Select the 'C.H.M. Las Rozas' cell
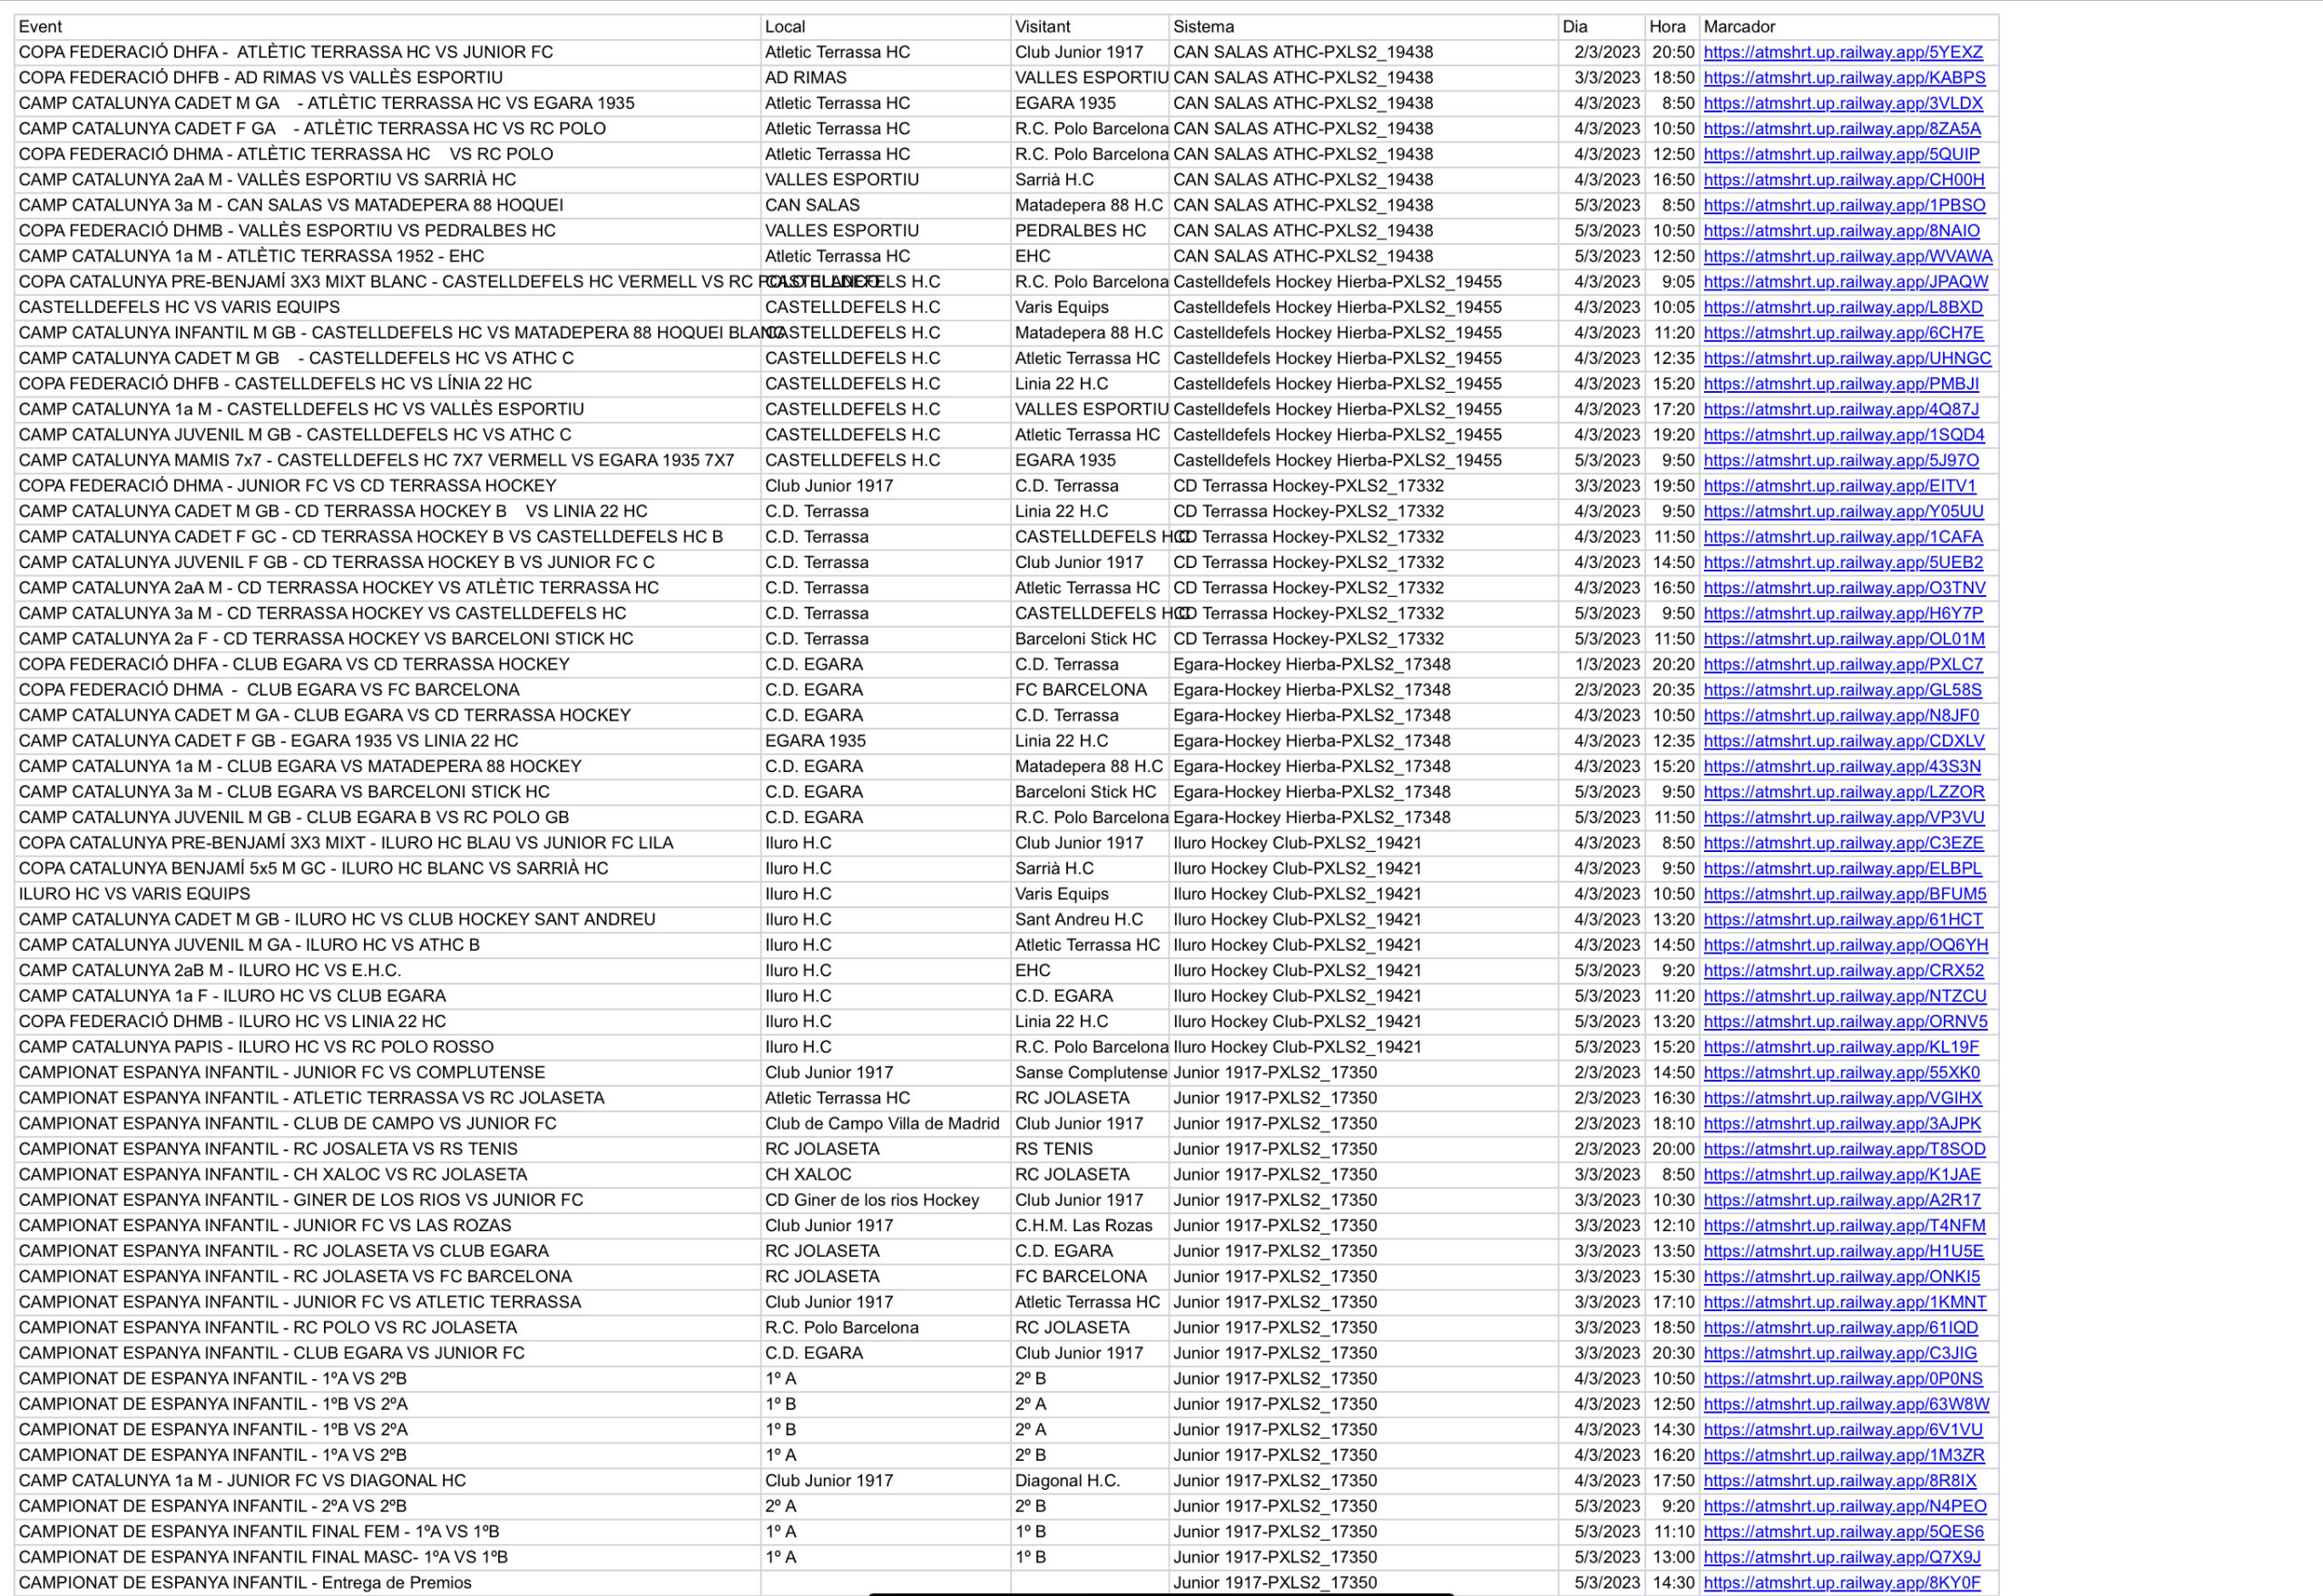This screenshot has height=1596, width=2323. pos(1089,1226)
